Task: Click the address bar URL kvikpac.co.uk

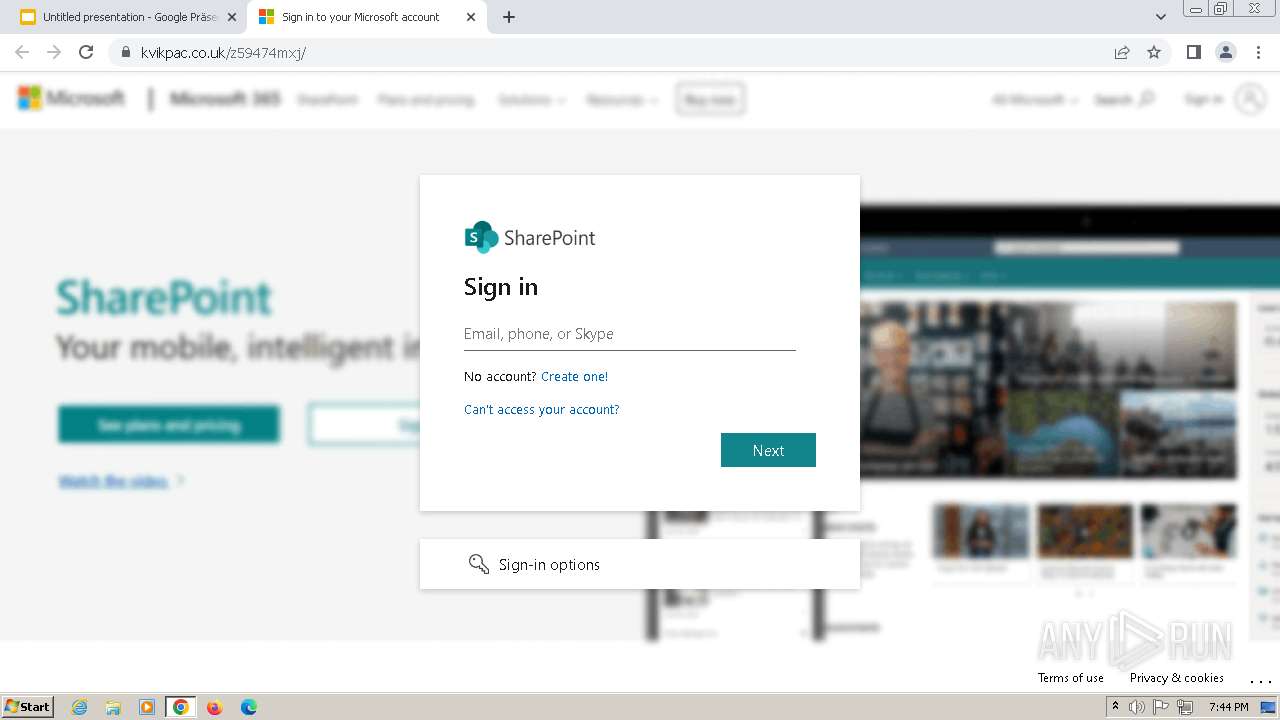Action: tap(223, 53)
